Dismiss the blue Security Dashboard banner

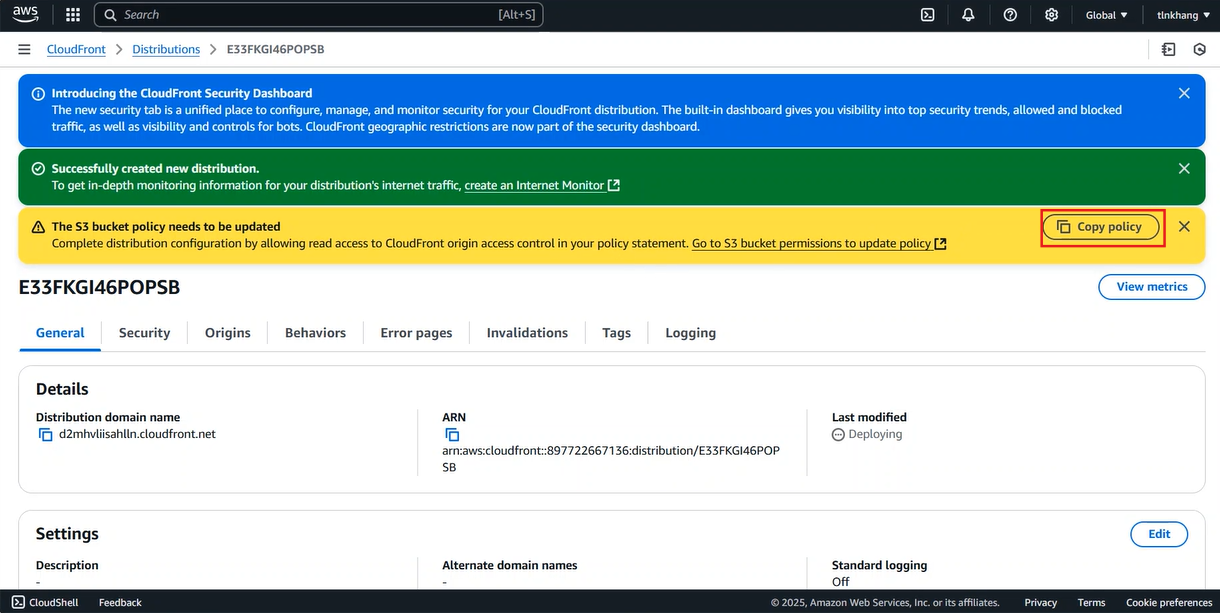(1184, 93)
